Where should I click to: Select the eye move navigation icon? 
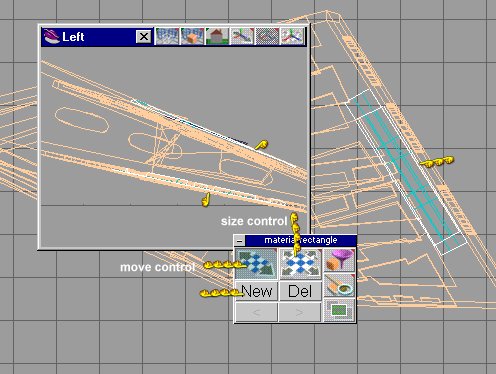[x=242, y=36]
